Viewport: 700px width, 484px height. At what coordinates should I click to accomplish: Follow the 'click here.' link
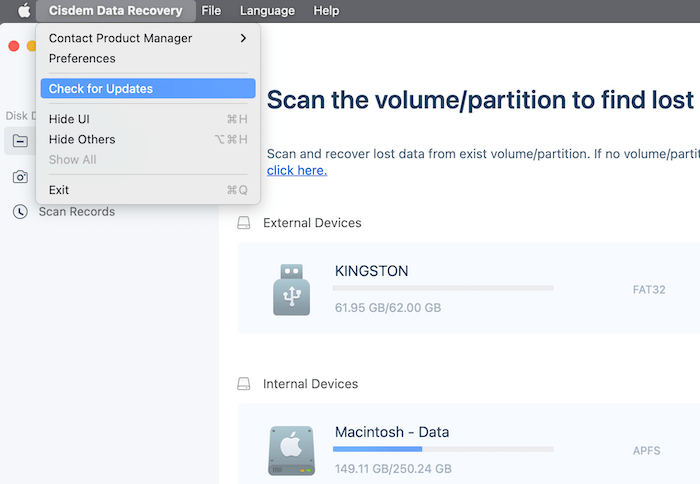[x=297, y=171]
